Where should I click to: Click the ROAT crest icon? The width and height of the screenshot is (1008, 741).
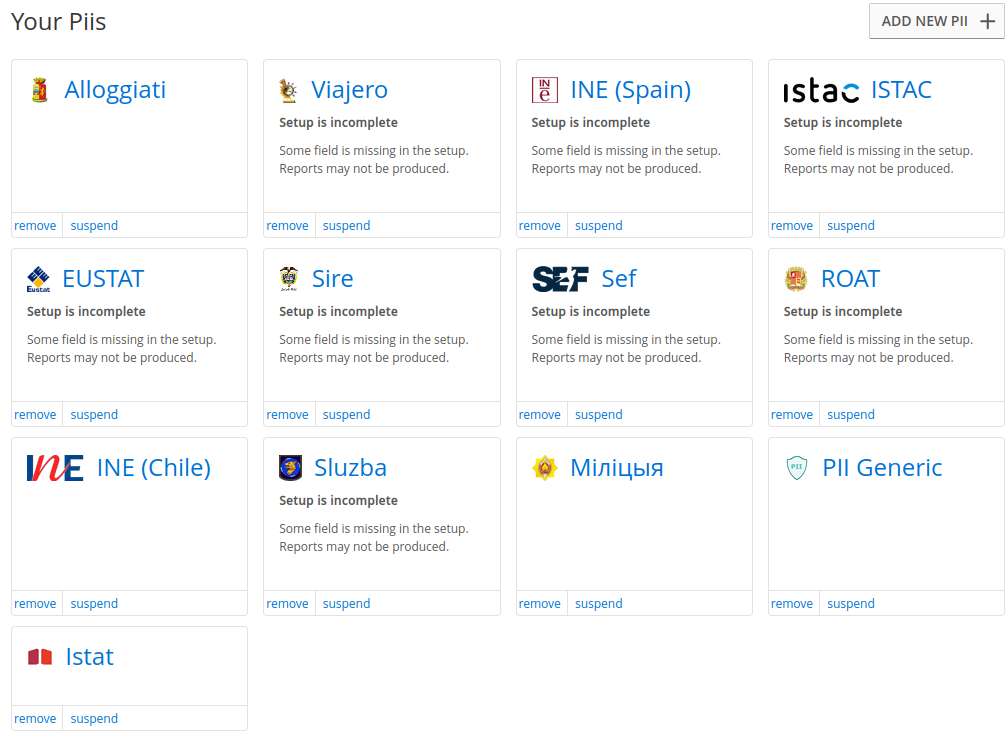click(x=796, y=279)
